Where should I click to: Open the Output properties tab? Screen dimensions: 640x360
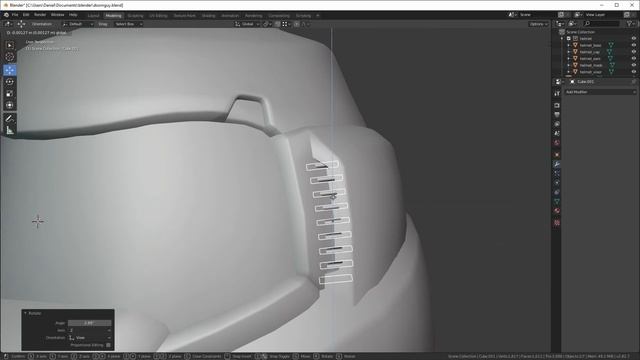557,115
